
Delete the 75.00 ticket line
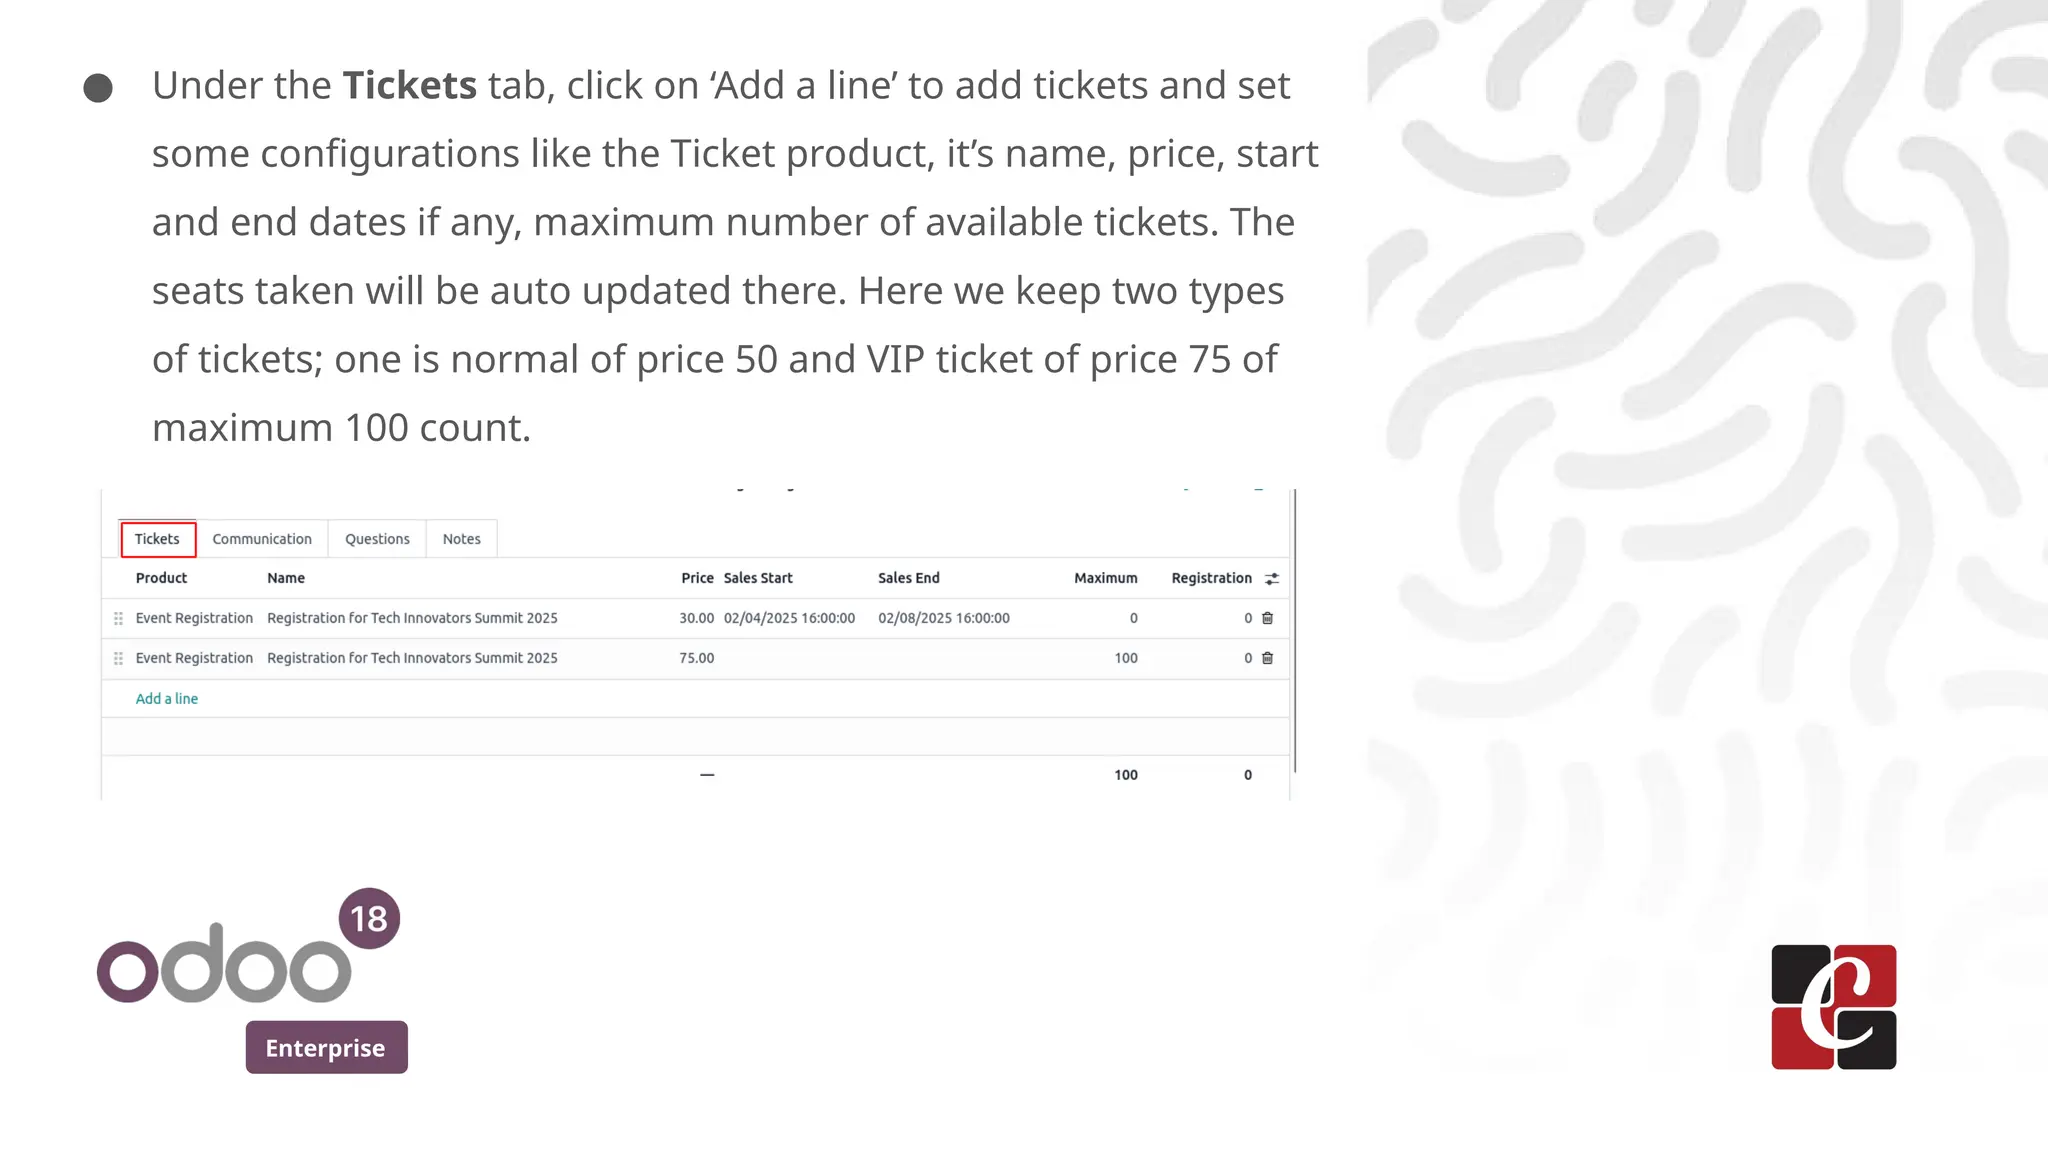pyautogui.click(x=1267, y=658)
